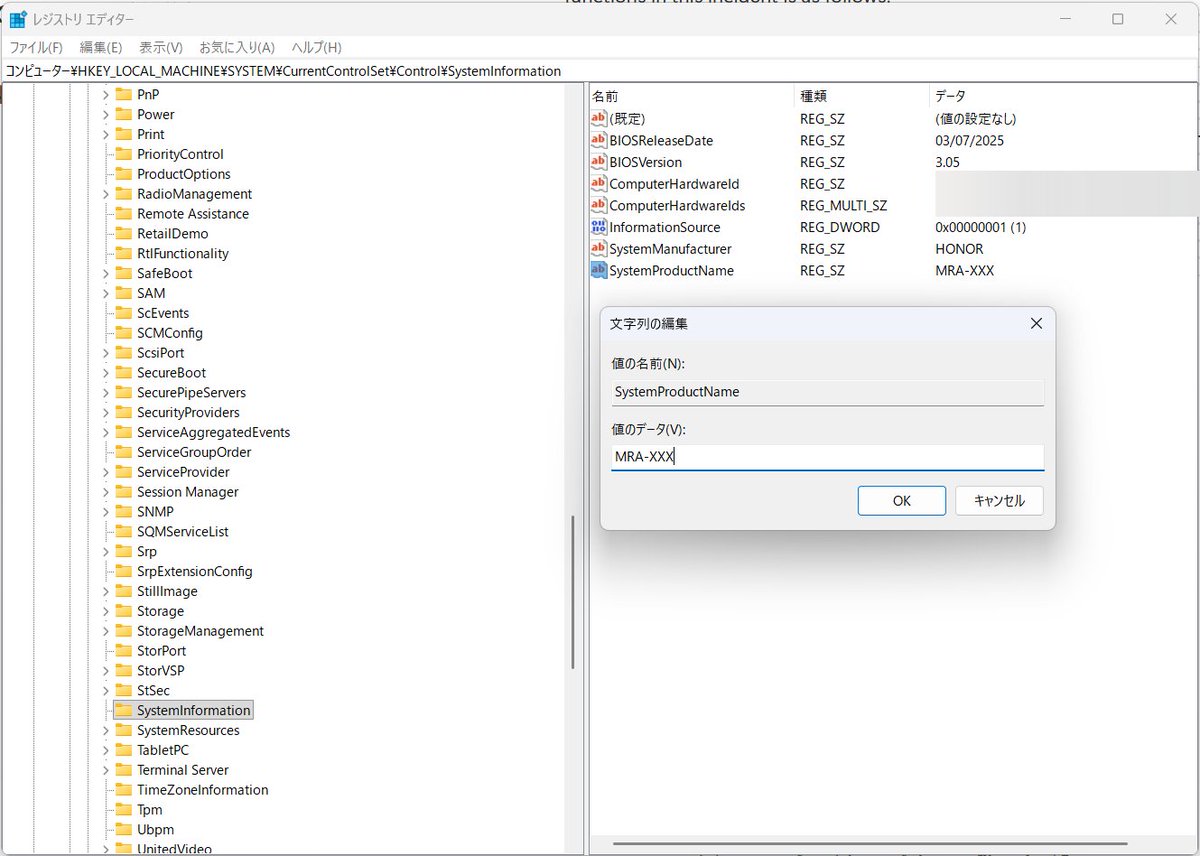The width and height of the screenshot is (1200, 856).
Task: Click the キャンセル button
Action: (x=999, y=501)
